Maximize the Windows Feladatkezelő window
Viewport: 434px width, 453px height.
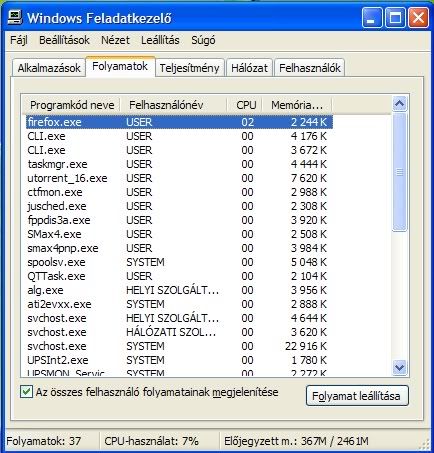point(395,18)
